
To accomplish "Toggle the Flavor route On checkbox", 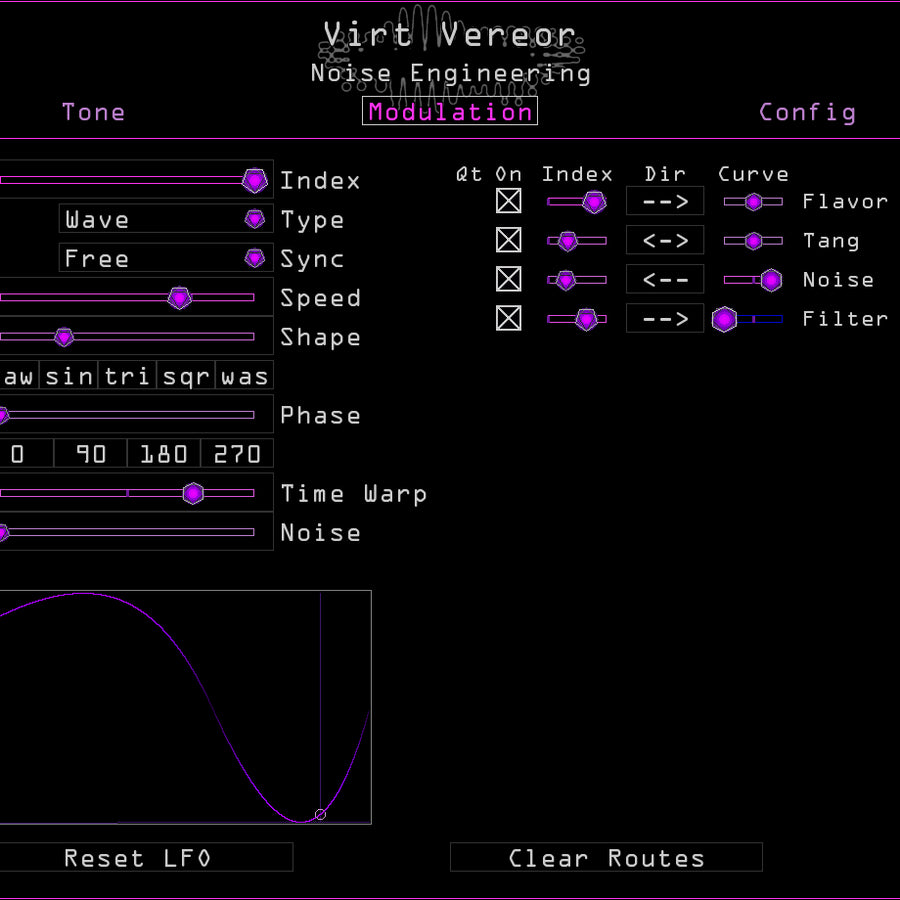I will tap(509, 202).
